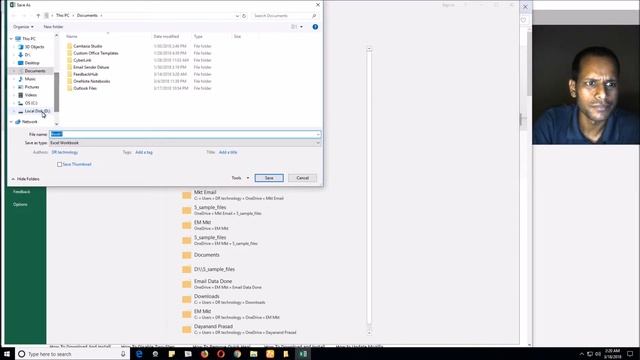Click the Add a title link
The image size is (640, 360).
228,152
